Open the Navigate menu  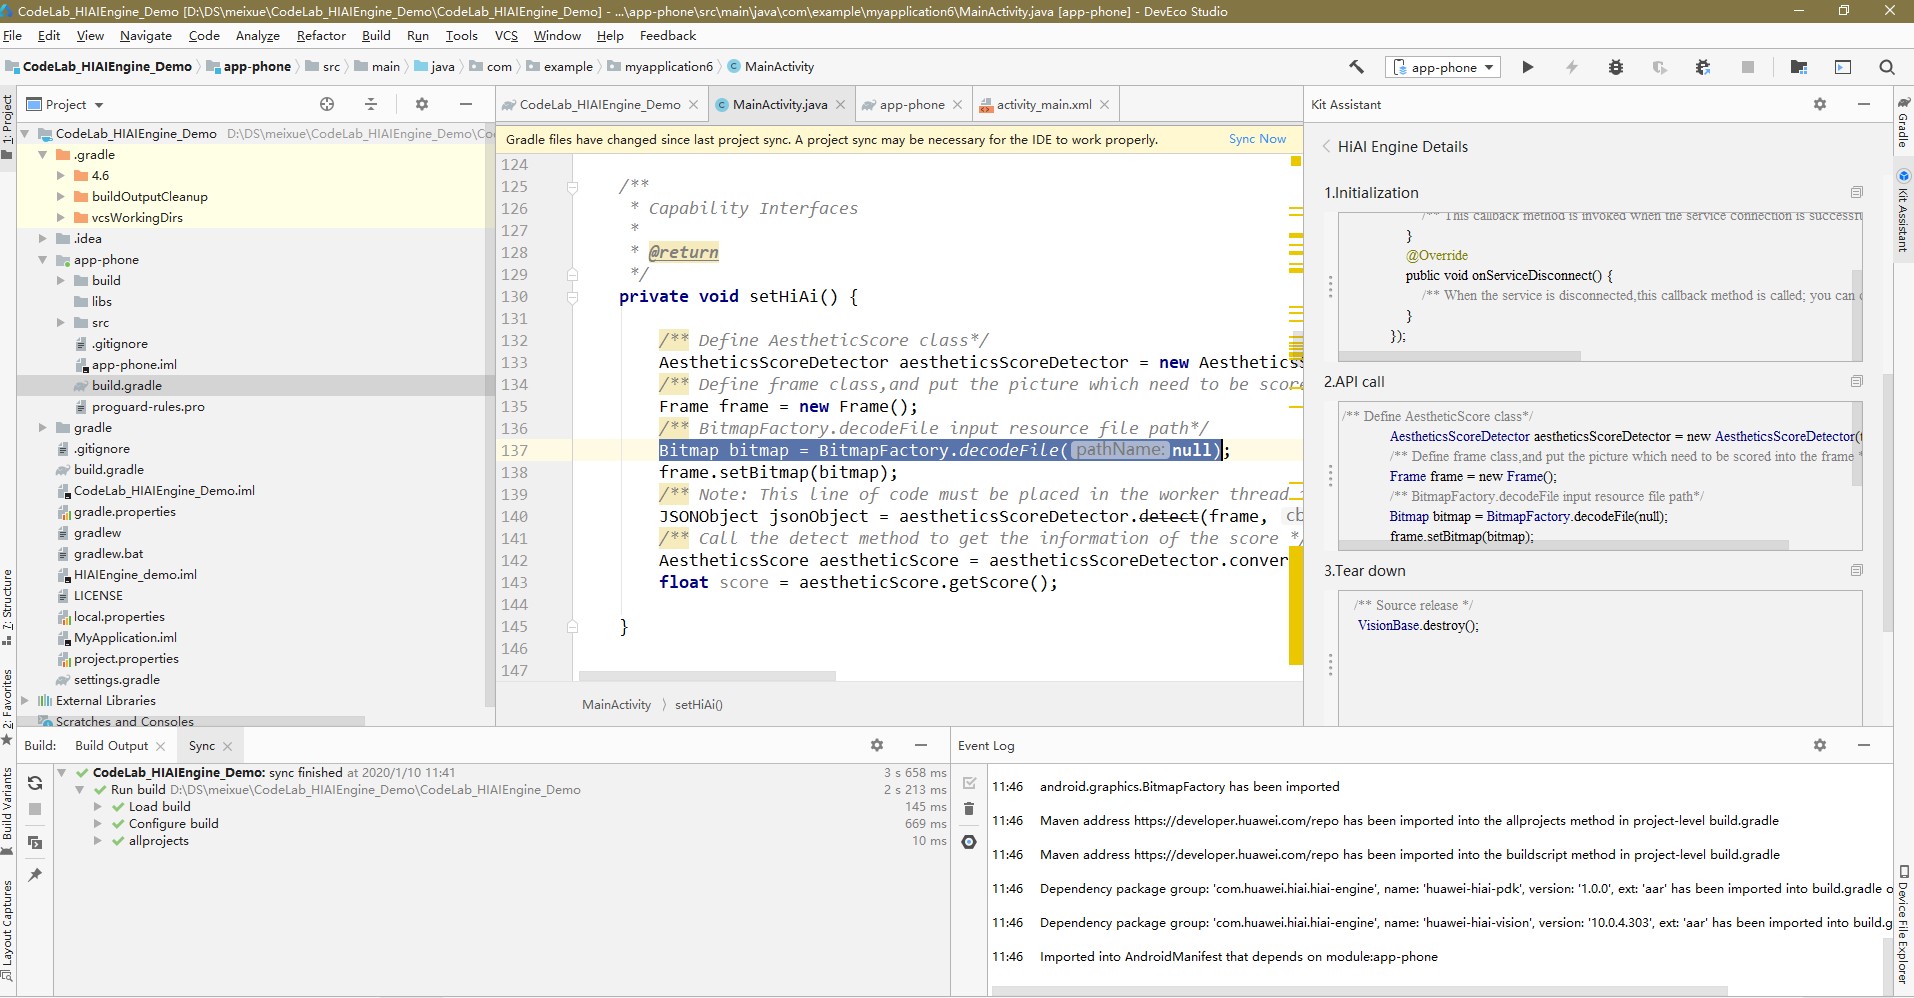146,35
